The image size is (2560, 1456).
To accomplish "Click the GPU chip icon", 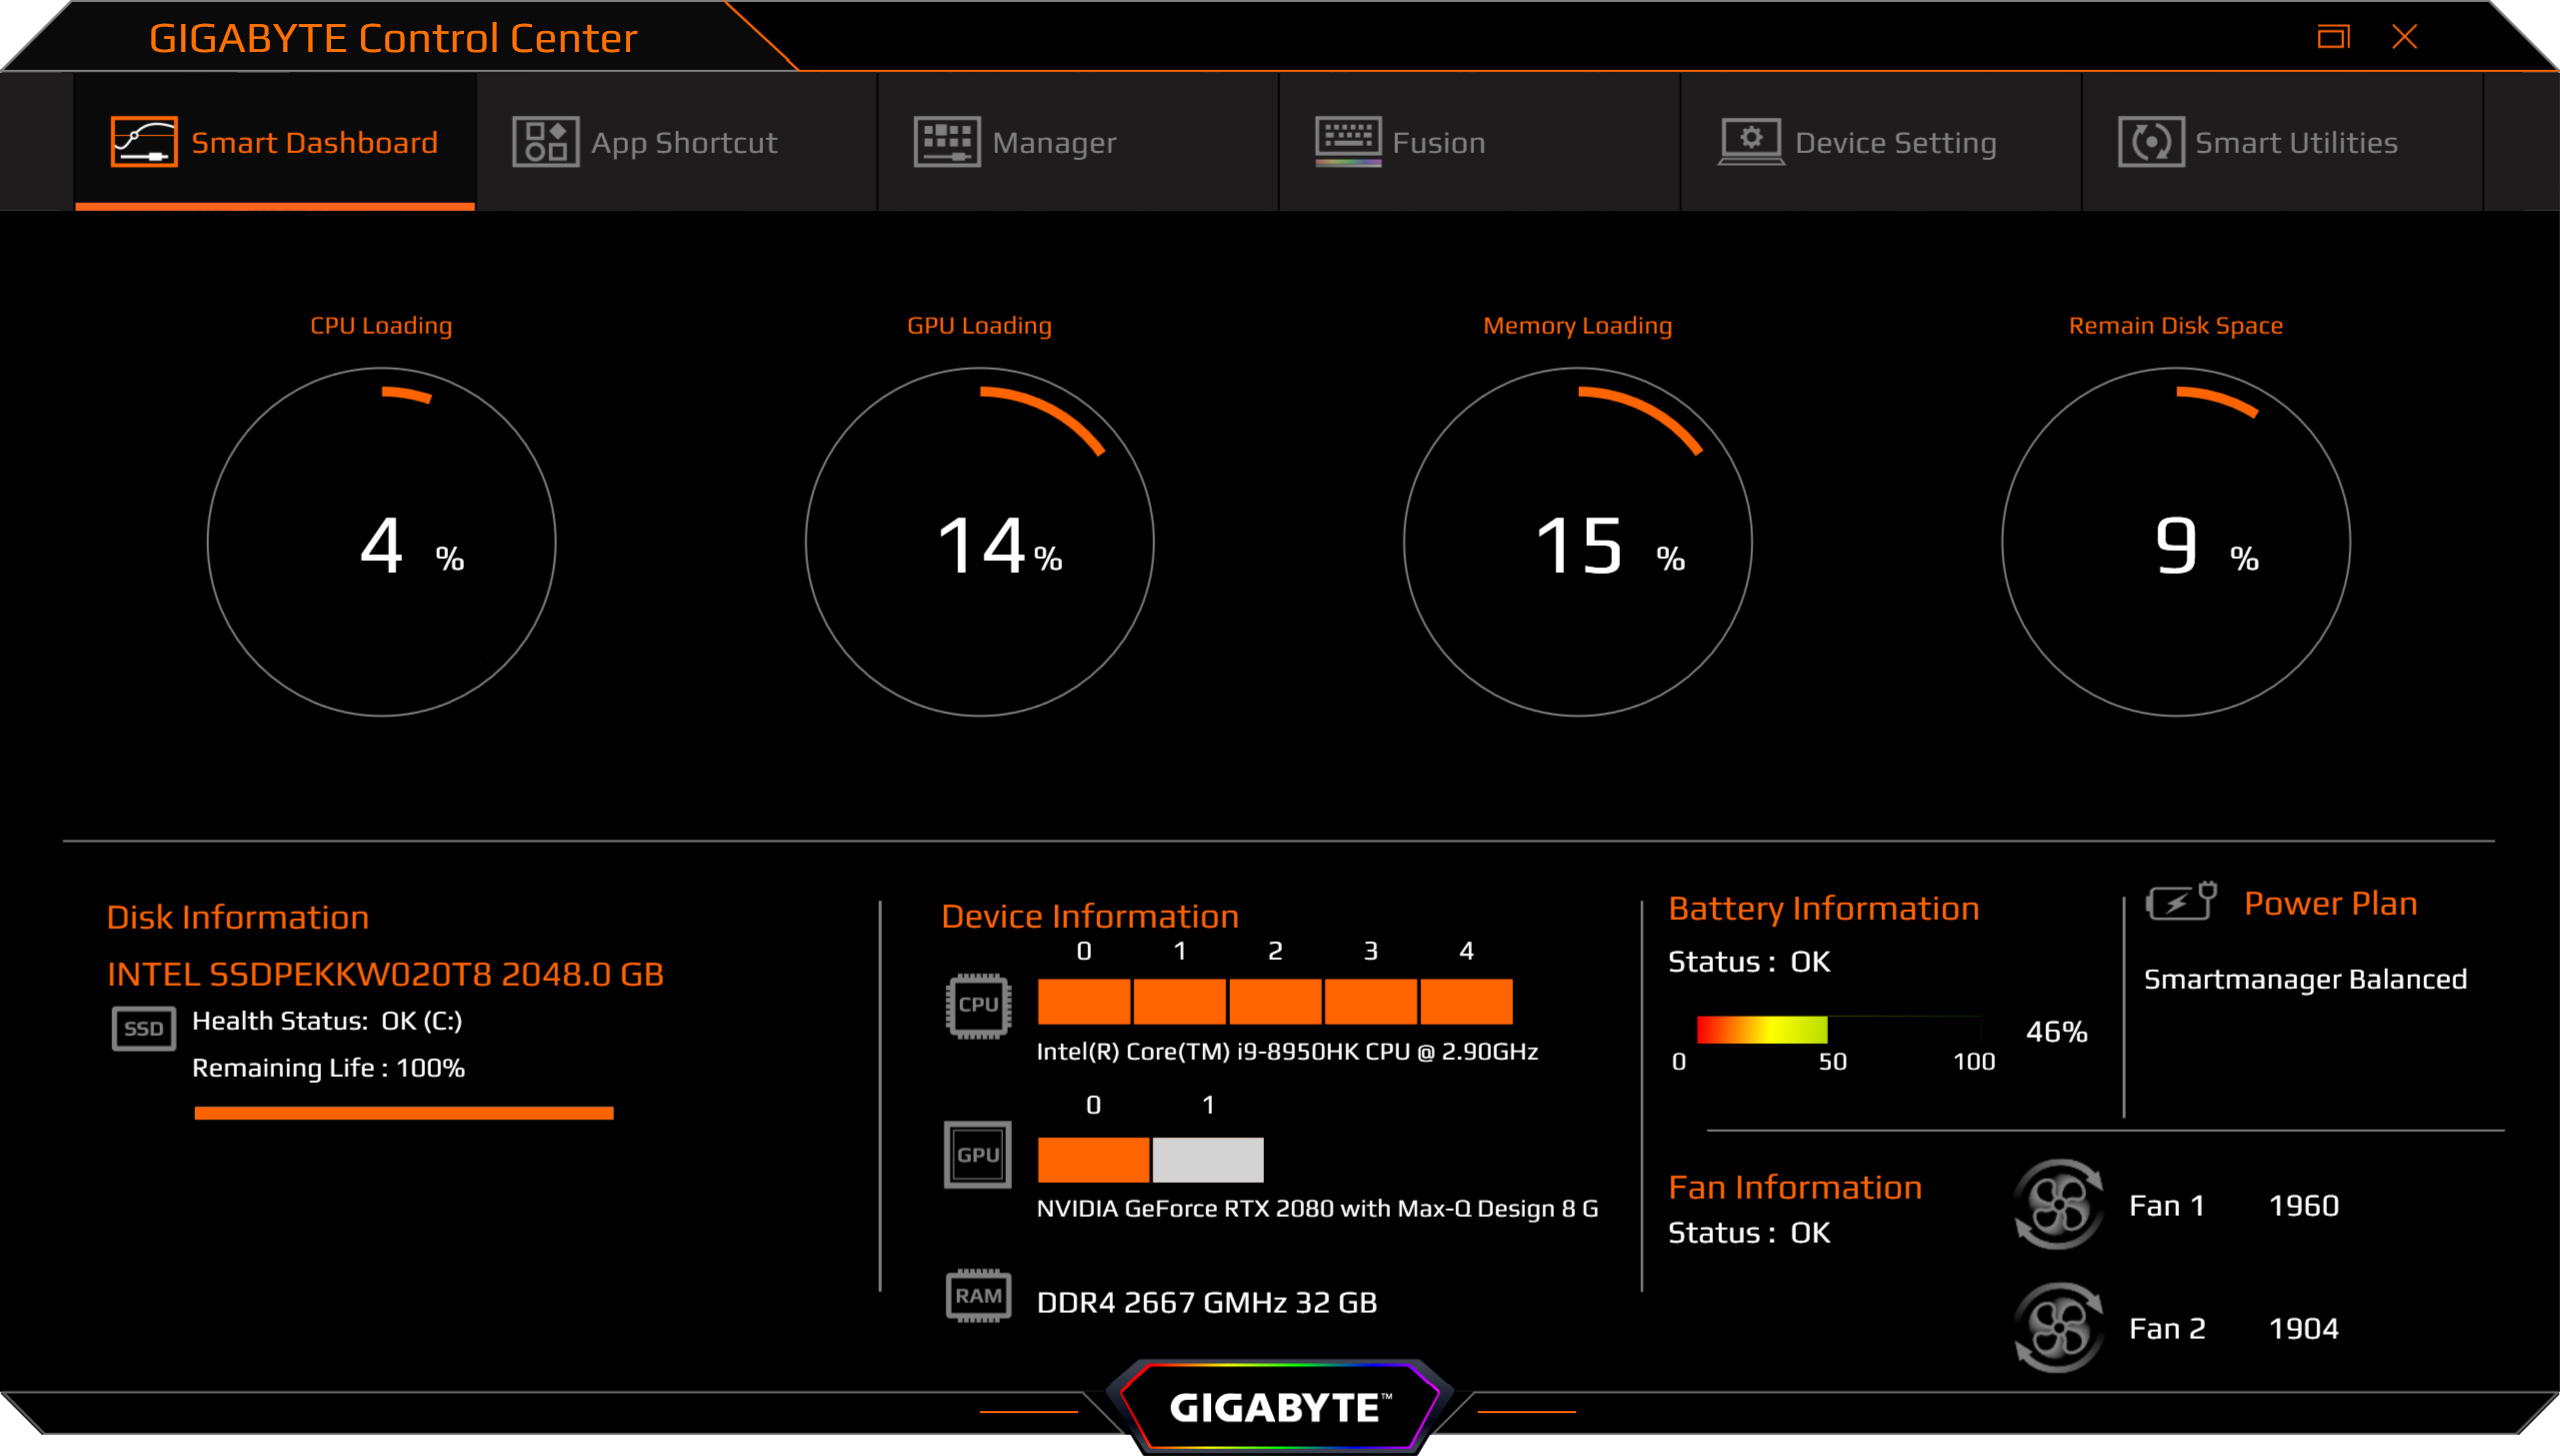I will 977,1155.
